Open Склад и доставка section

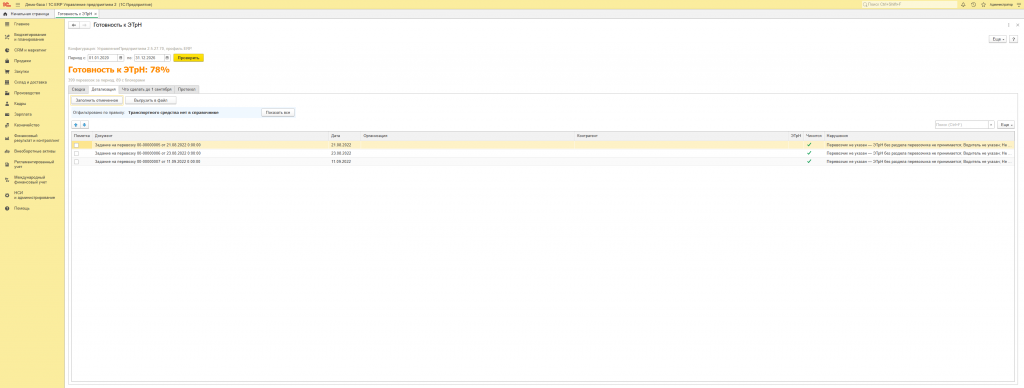[29, 82]
